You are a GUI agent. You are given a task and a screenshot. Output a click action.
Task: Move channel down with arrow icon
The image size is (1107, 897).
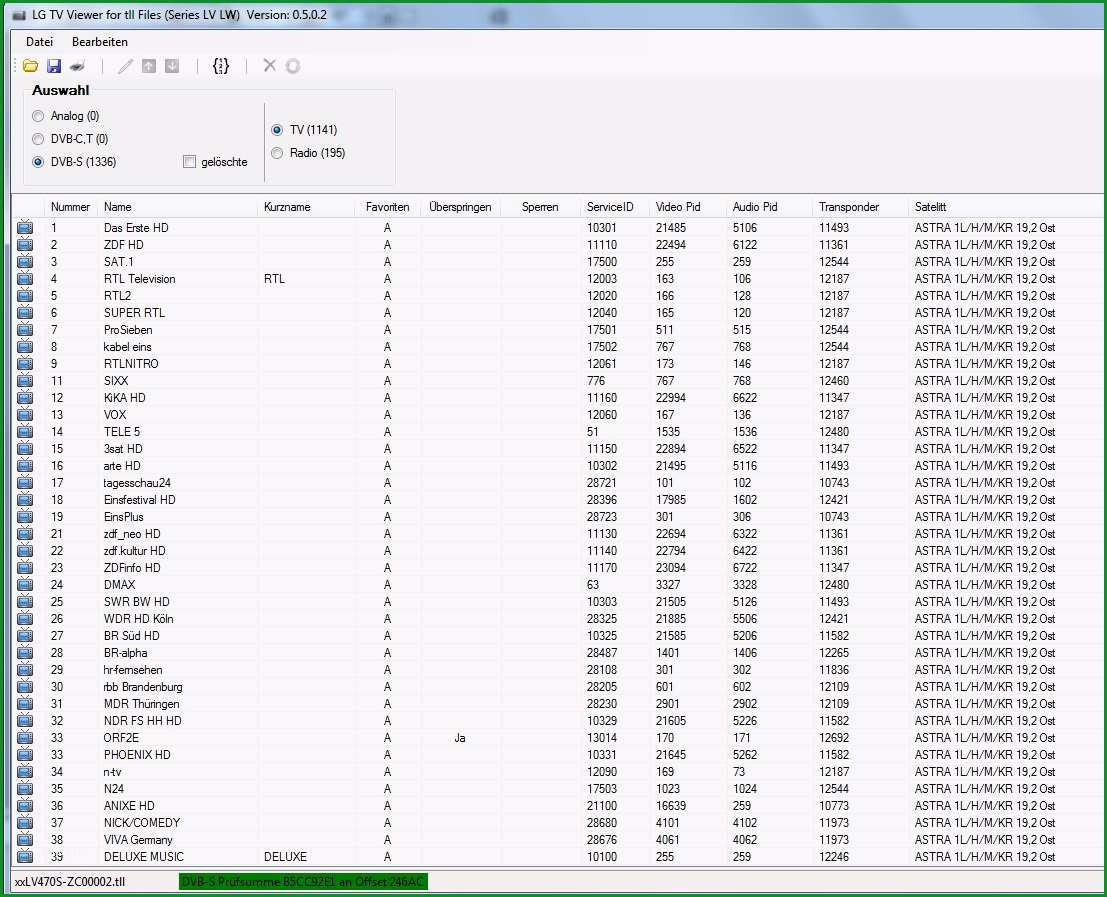coord(172,66)
